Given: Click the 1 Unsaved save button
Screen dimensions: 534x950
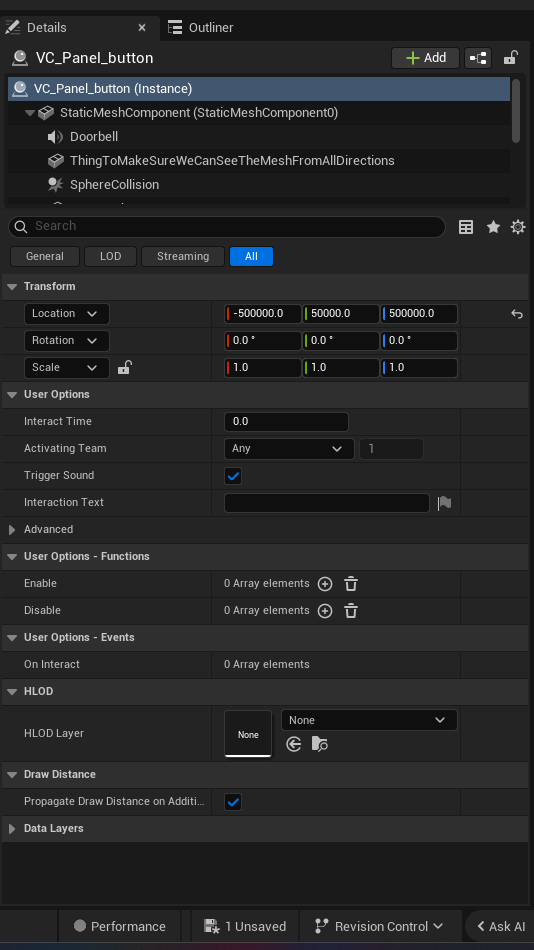Looking at the screenshot, I should (x=245, y=926).
